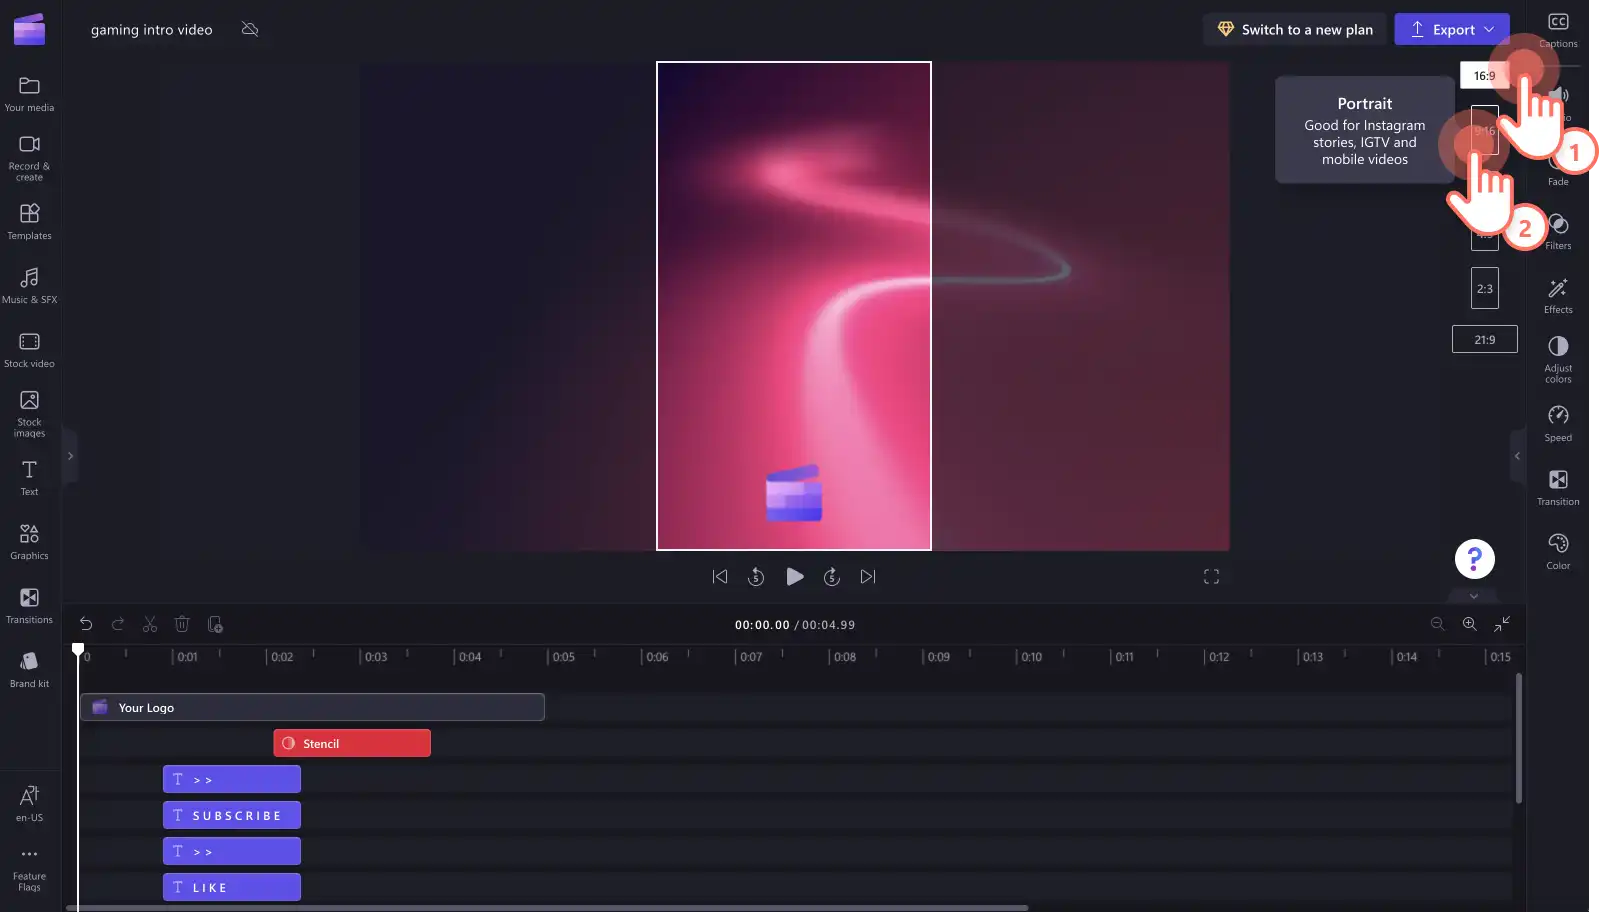Select the 16:9 aspect ratio
1599x912 pixels.
pyautogui.click(x=1484, y=75)
